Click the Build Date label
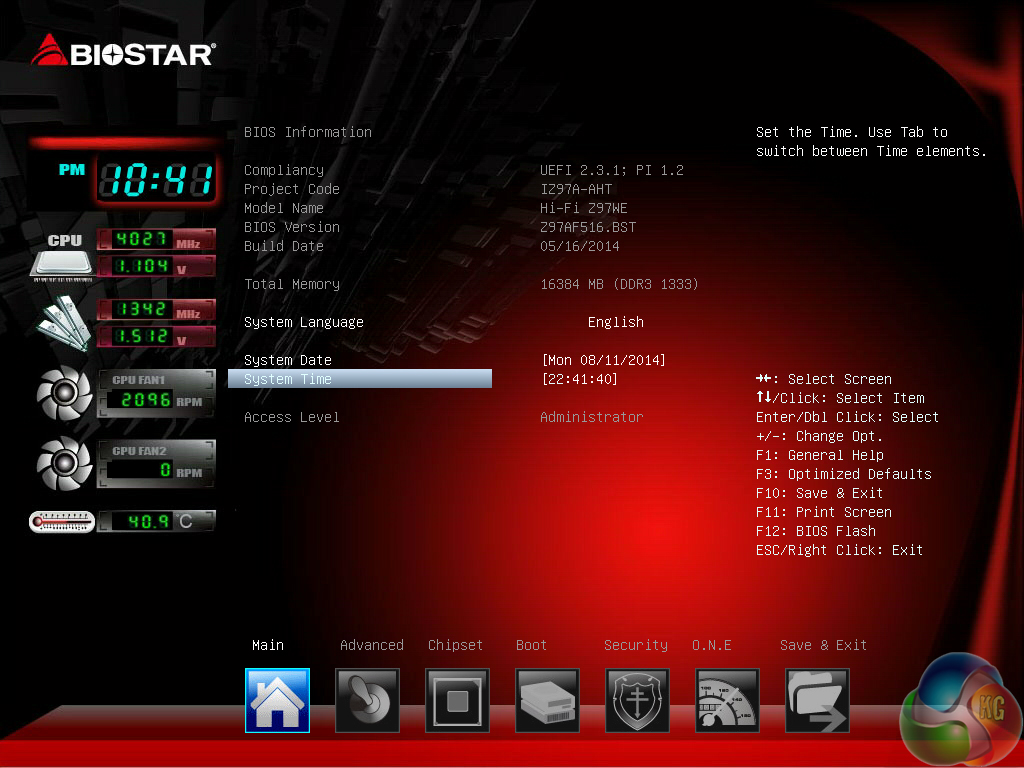The height and width of the screenshot is (768, 1024). click(x=283, y=246)
